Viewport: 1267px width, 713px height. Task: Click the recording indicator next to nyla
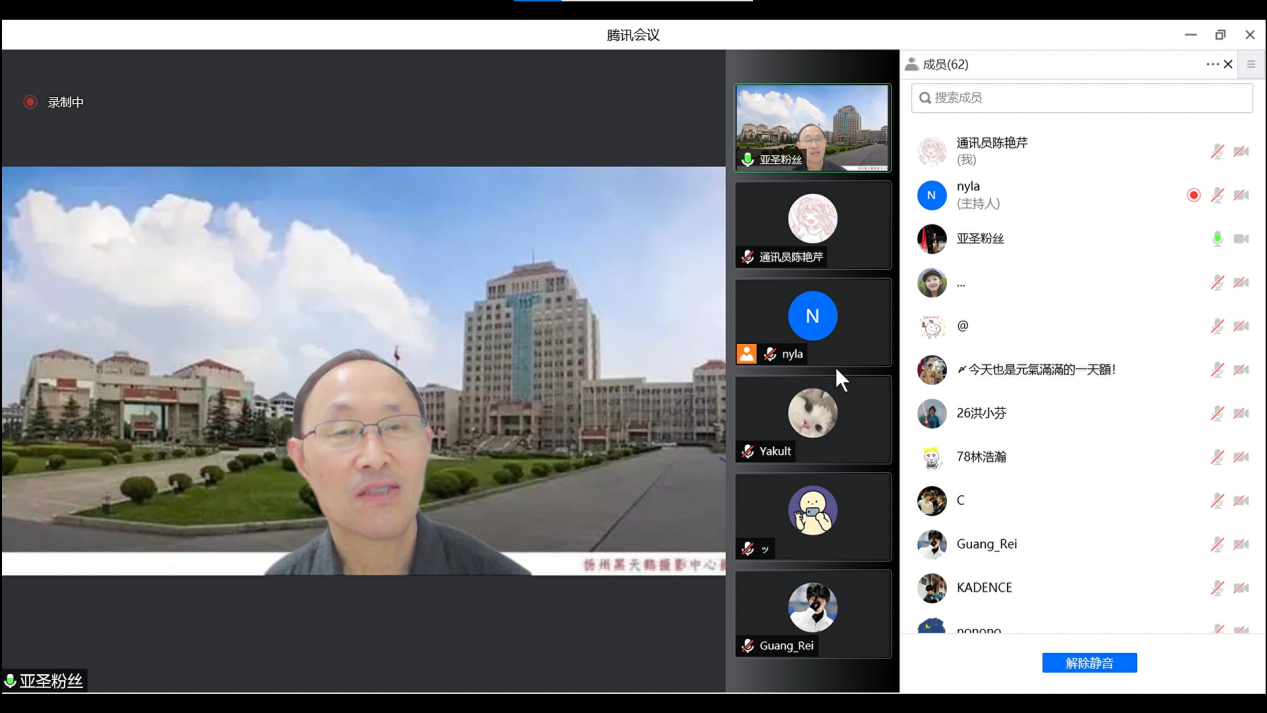(x=1193, y=195)
